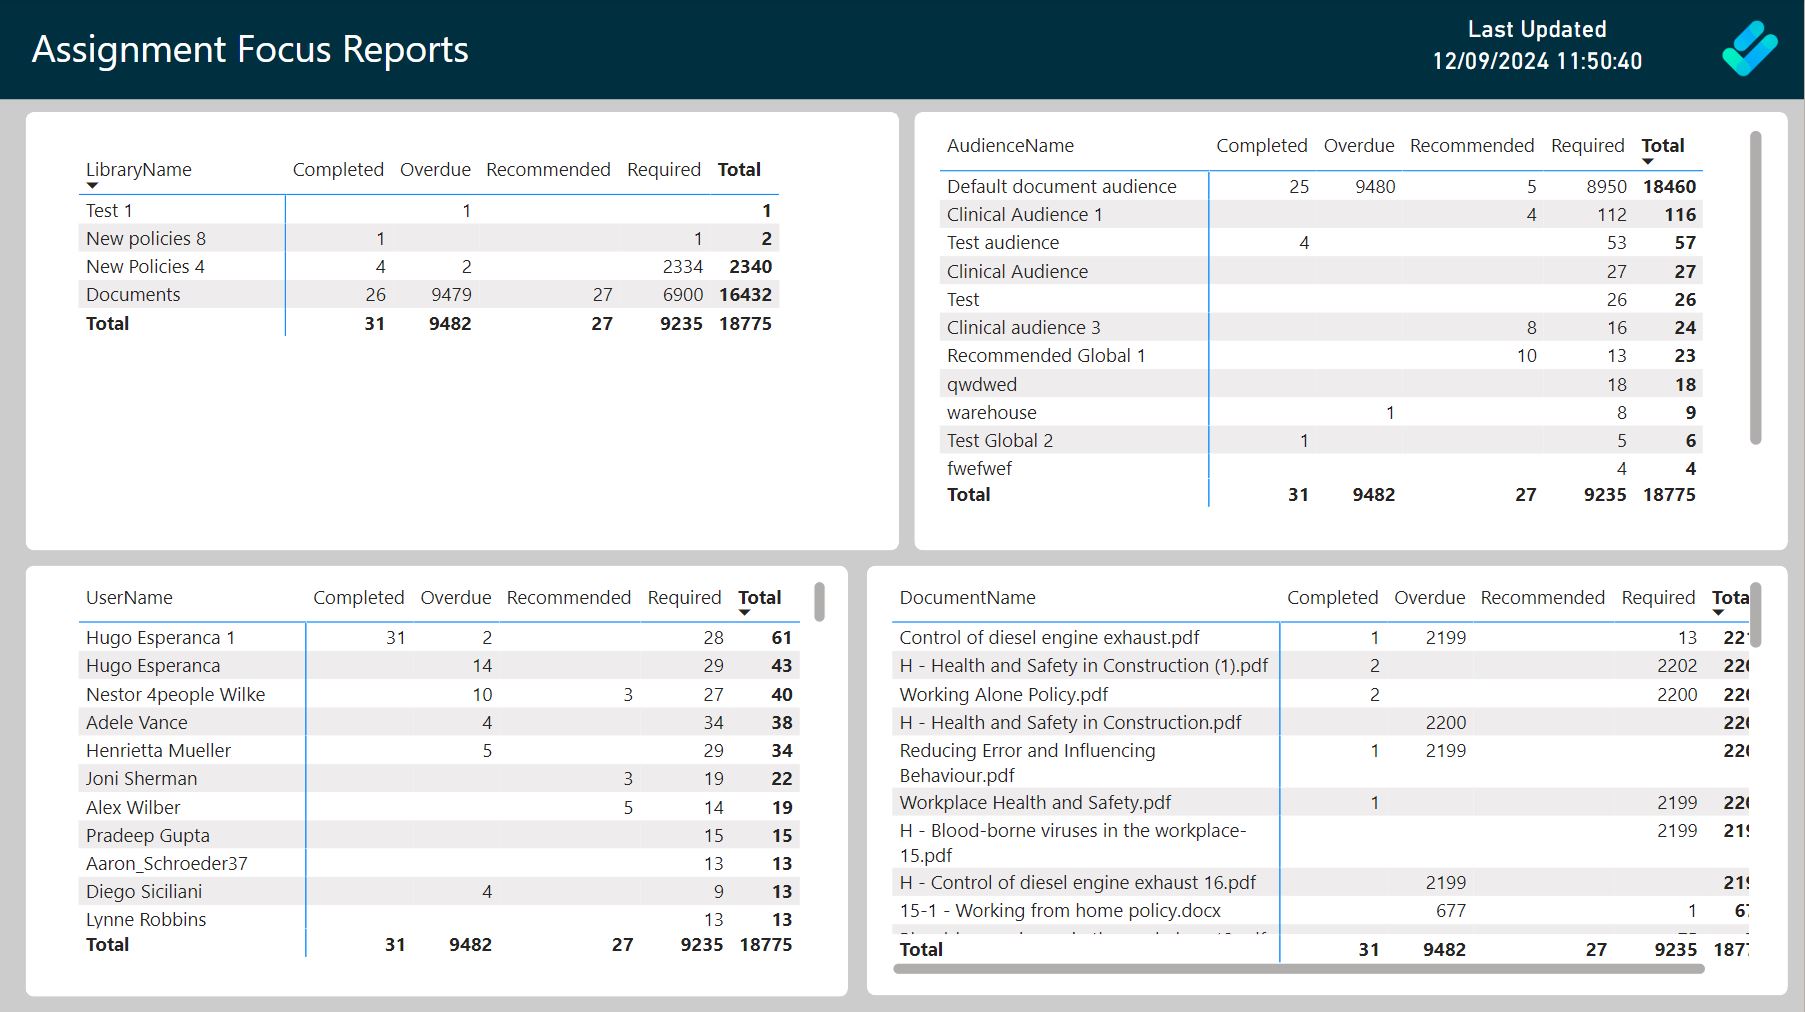Image resolution: width=1805 pixels, height=1012 pixels.
Task: Select the 'Aaron_Schroeder37' user row
Action: click(x=439, y=864)
